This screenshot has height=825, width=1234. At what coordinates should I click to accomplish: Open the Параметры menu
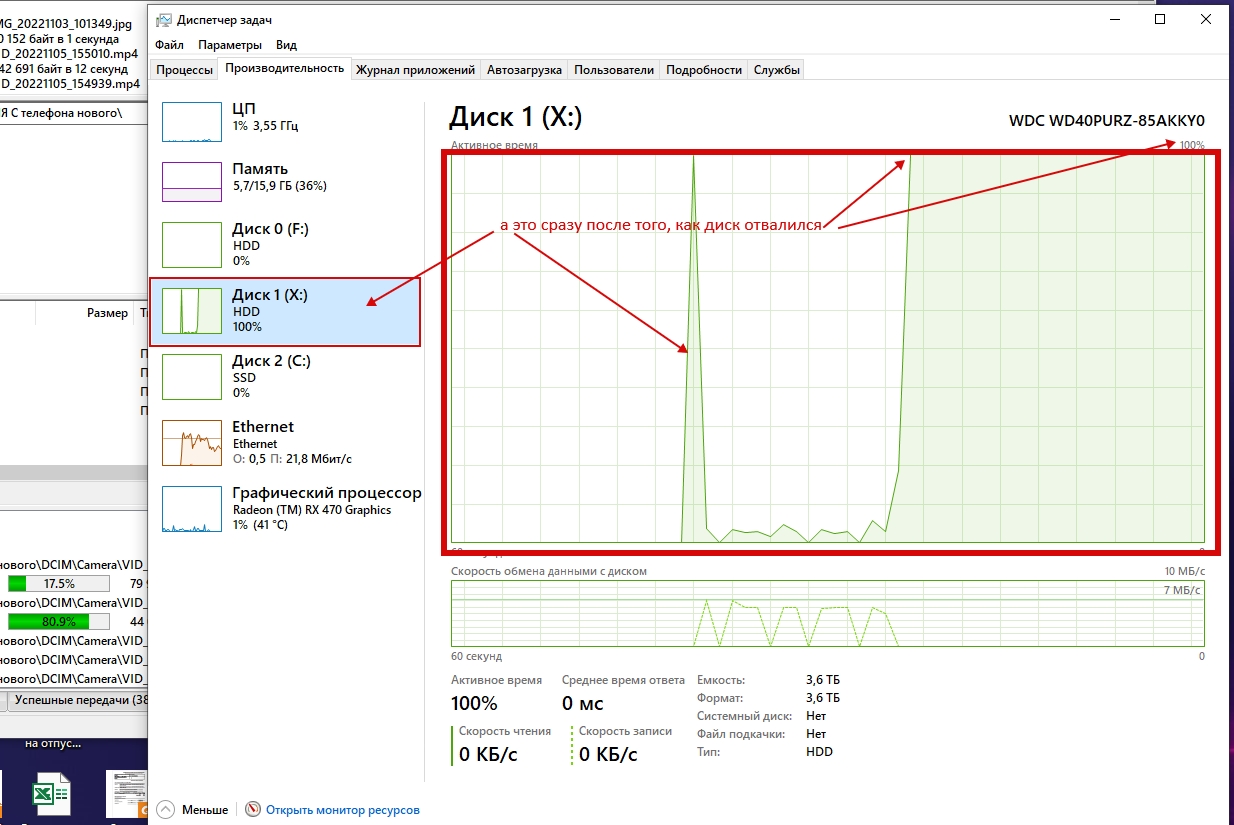coord(230,45)
